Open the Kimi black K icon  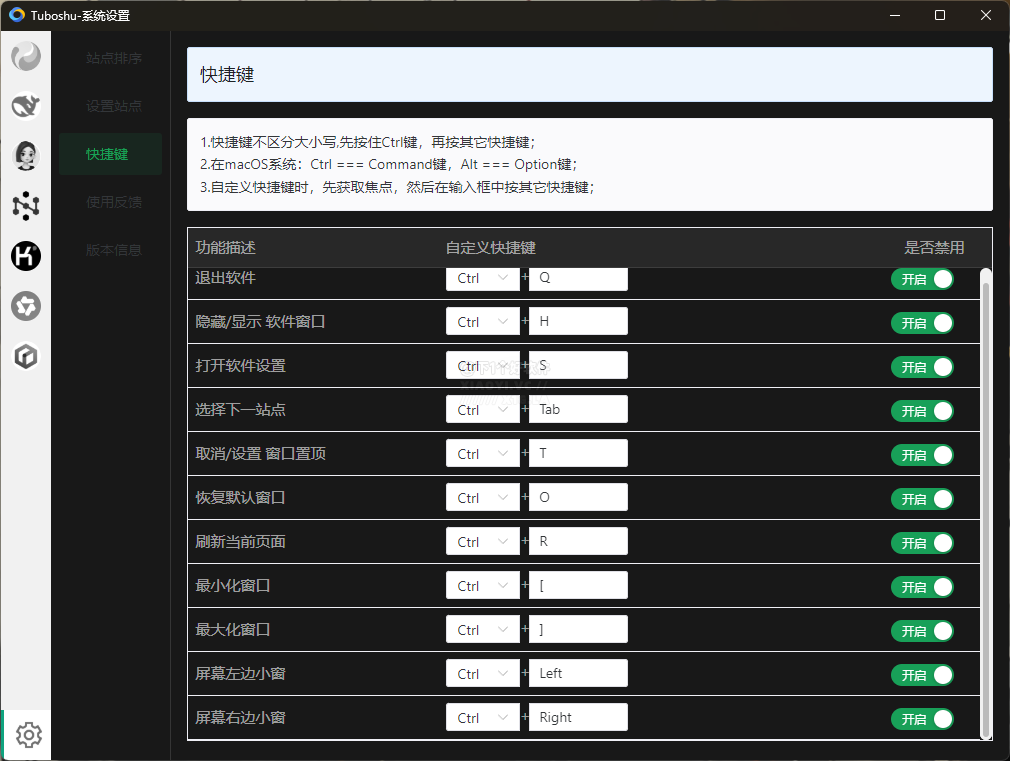[x=26, y=256]
